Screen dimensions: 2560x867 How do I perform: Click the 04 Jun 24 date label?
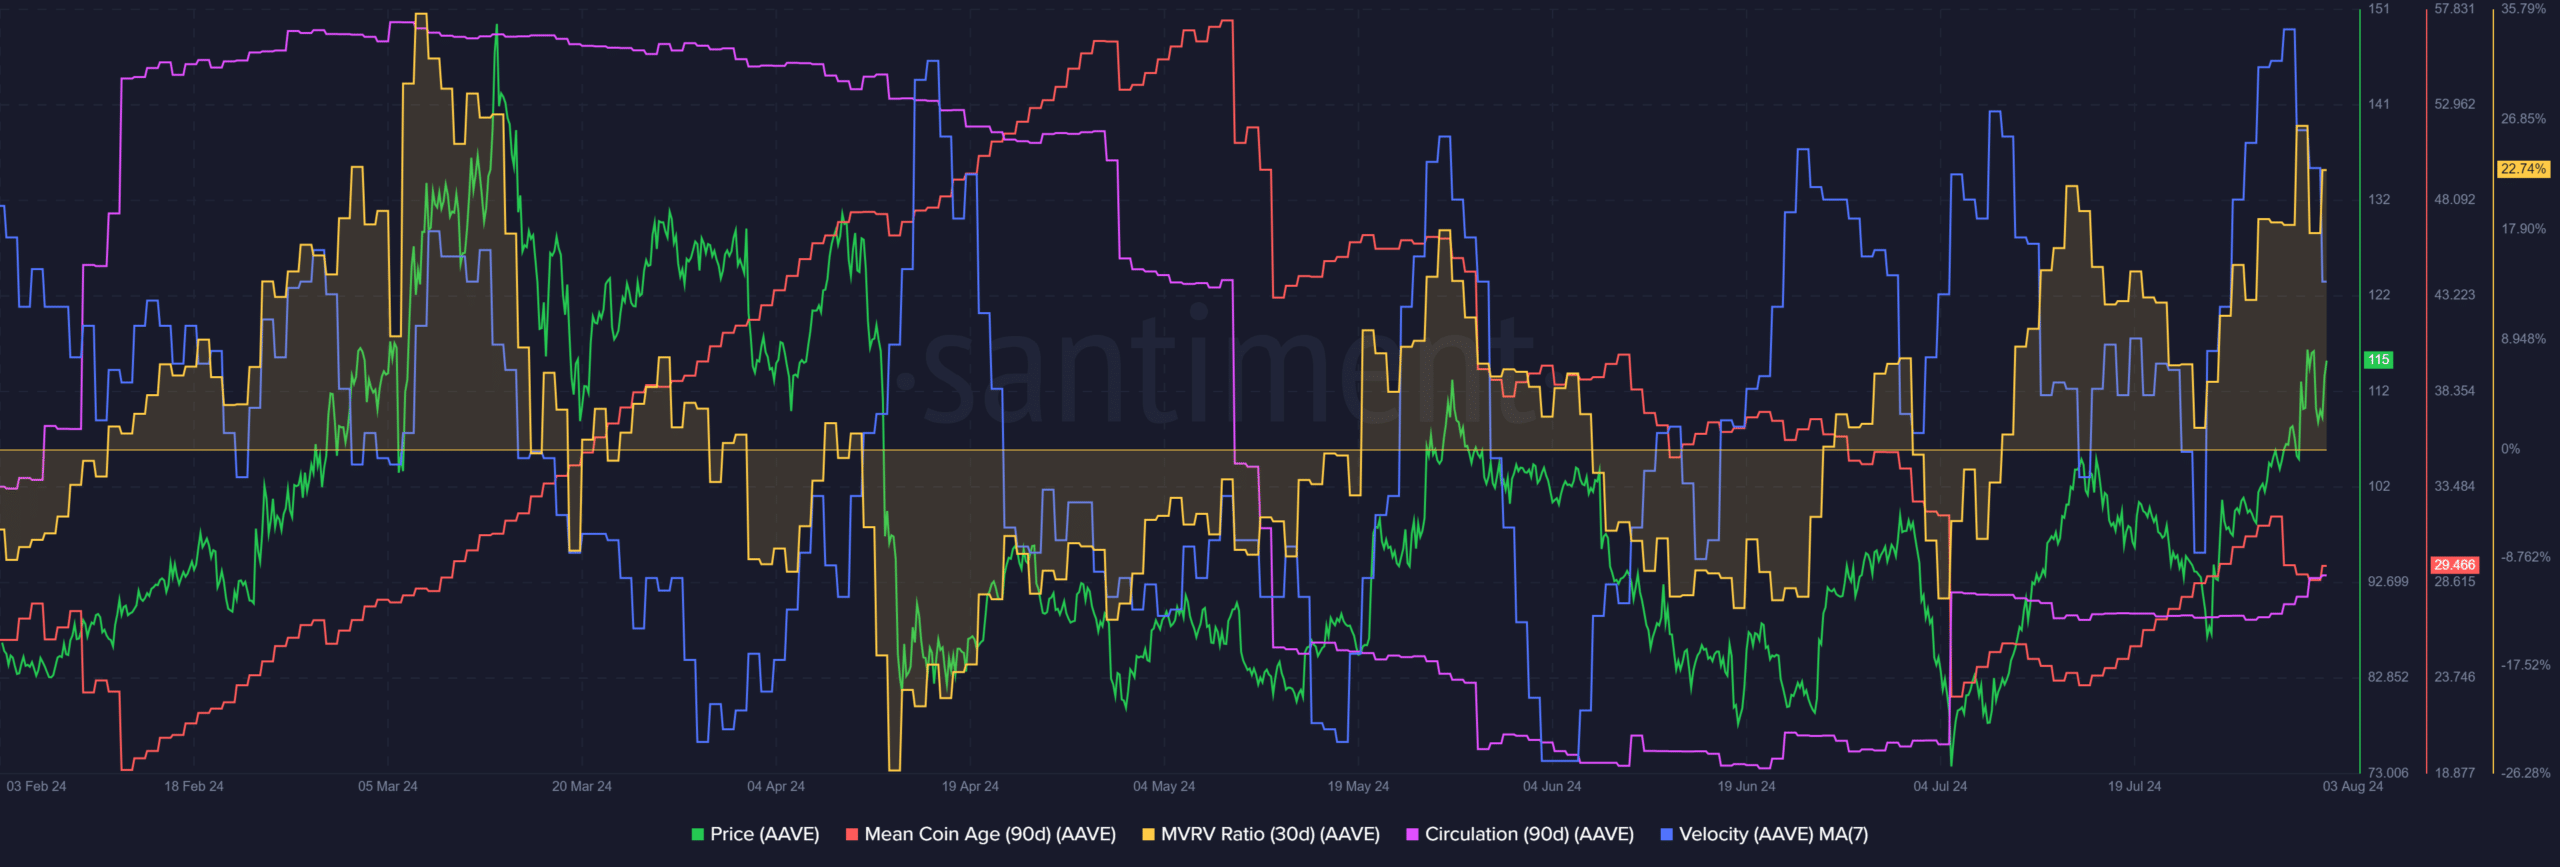[1552, 786]
